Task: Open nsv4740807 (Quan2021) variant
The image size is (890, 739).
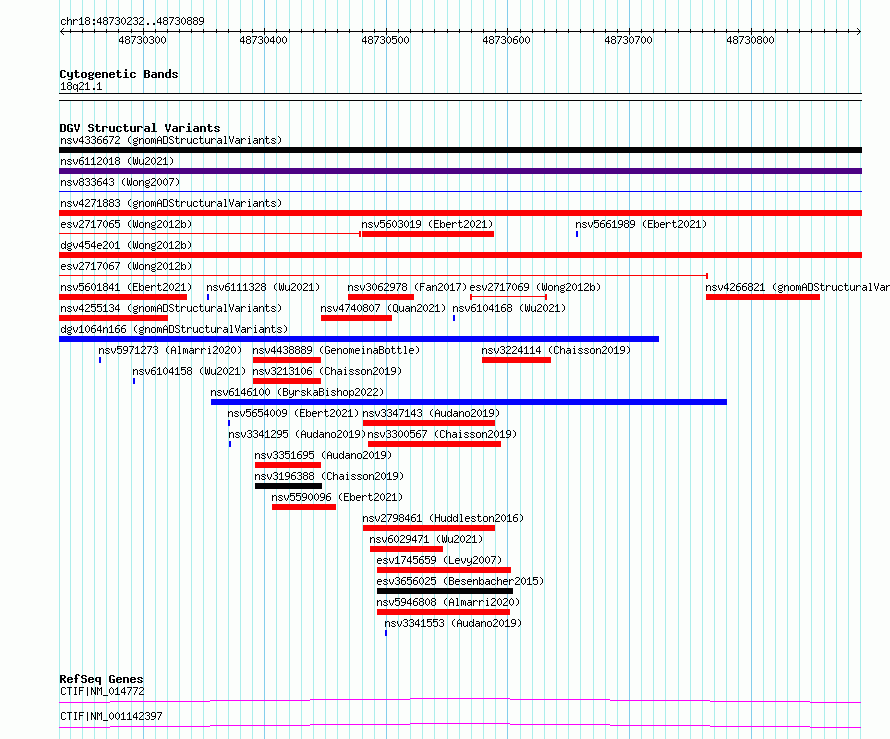Action: (383, 308)
